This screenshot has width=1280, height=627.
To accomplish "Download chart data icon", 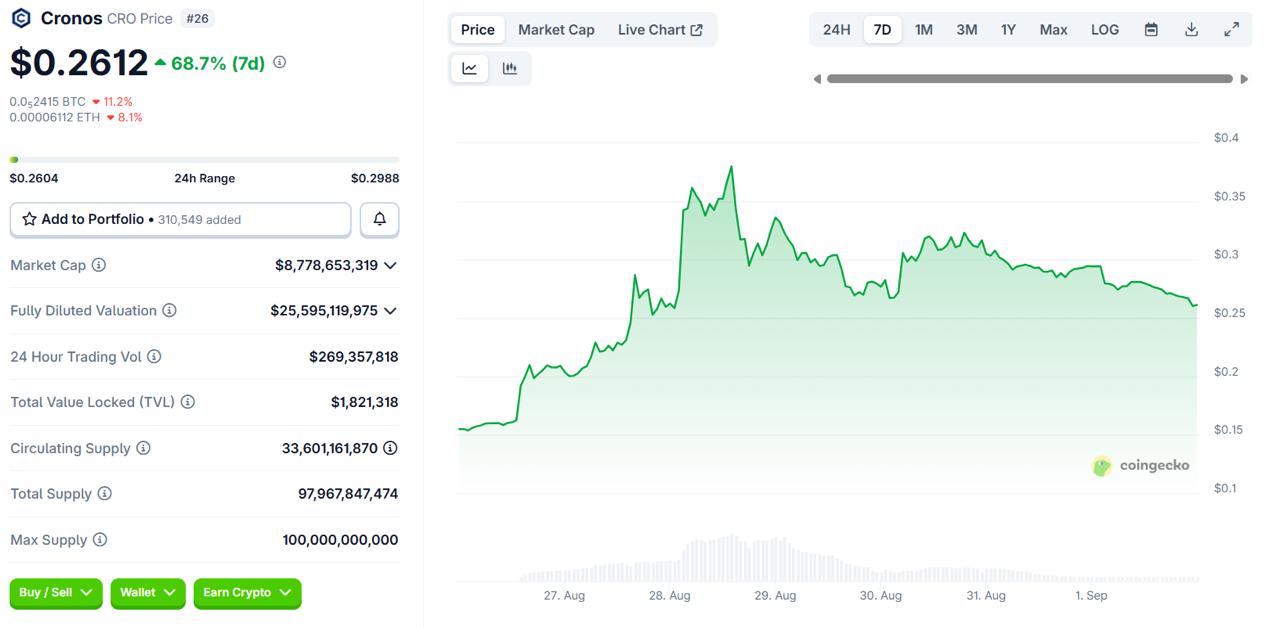I will 1191,30.
